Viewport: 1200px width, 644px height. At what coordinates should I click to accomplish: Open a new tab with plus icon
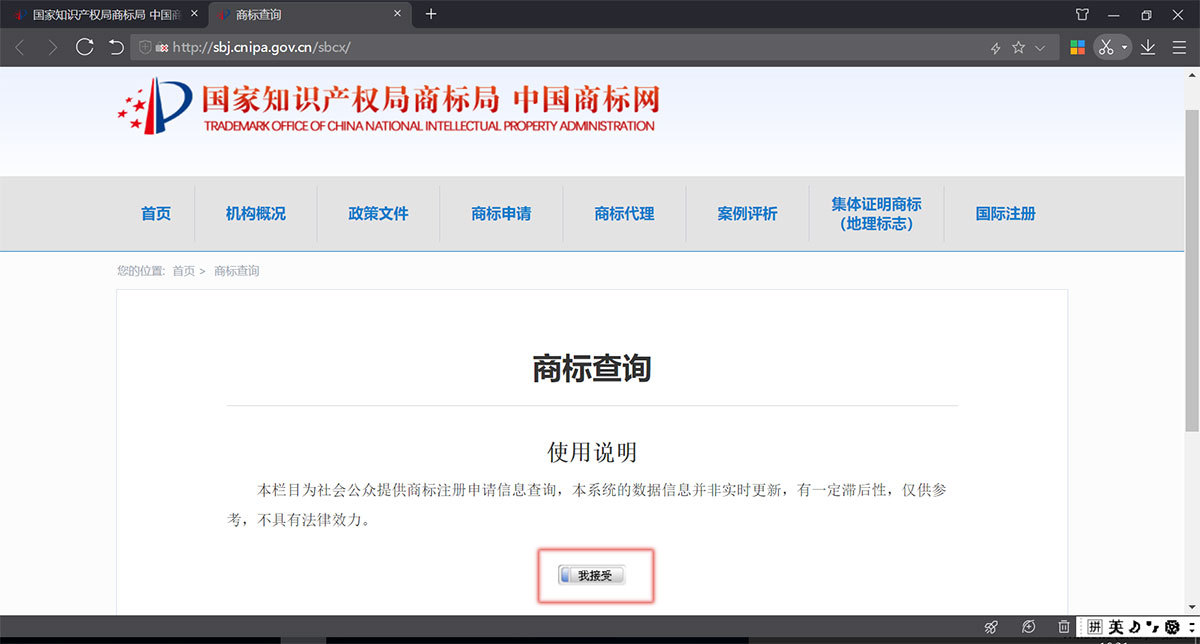pos(431,14)
